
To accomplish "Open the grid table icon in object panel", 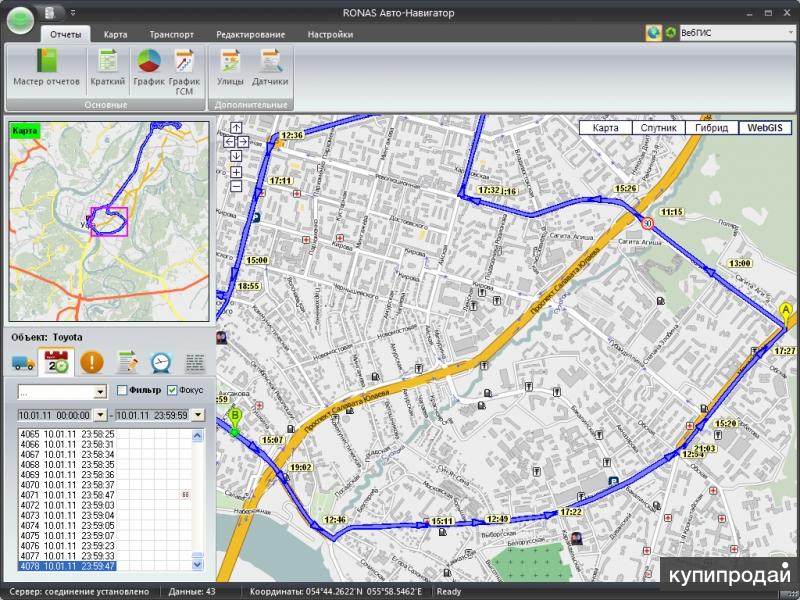I will [195, 363].
